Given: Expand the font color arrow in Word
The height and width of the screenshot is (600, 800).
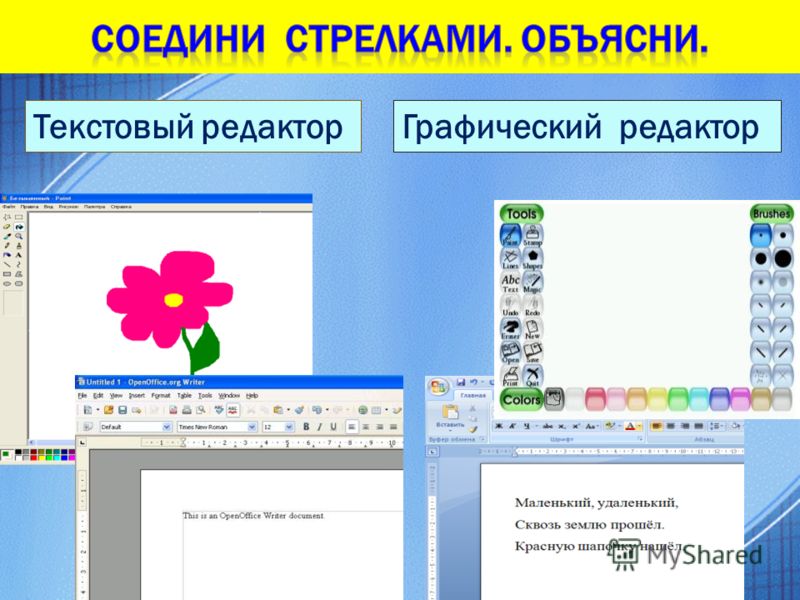Looking at the screenshot, I should pos(639,427).
